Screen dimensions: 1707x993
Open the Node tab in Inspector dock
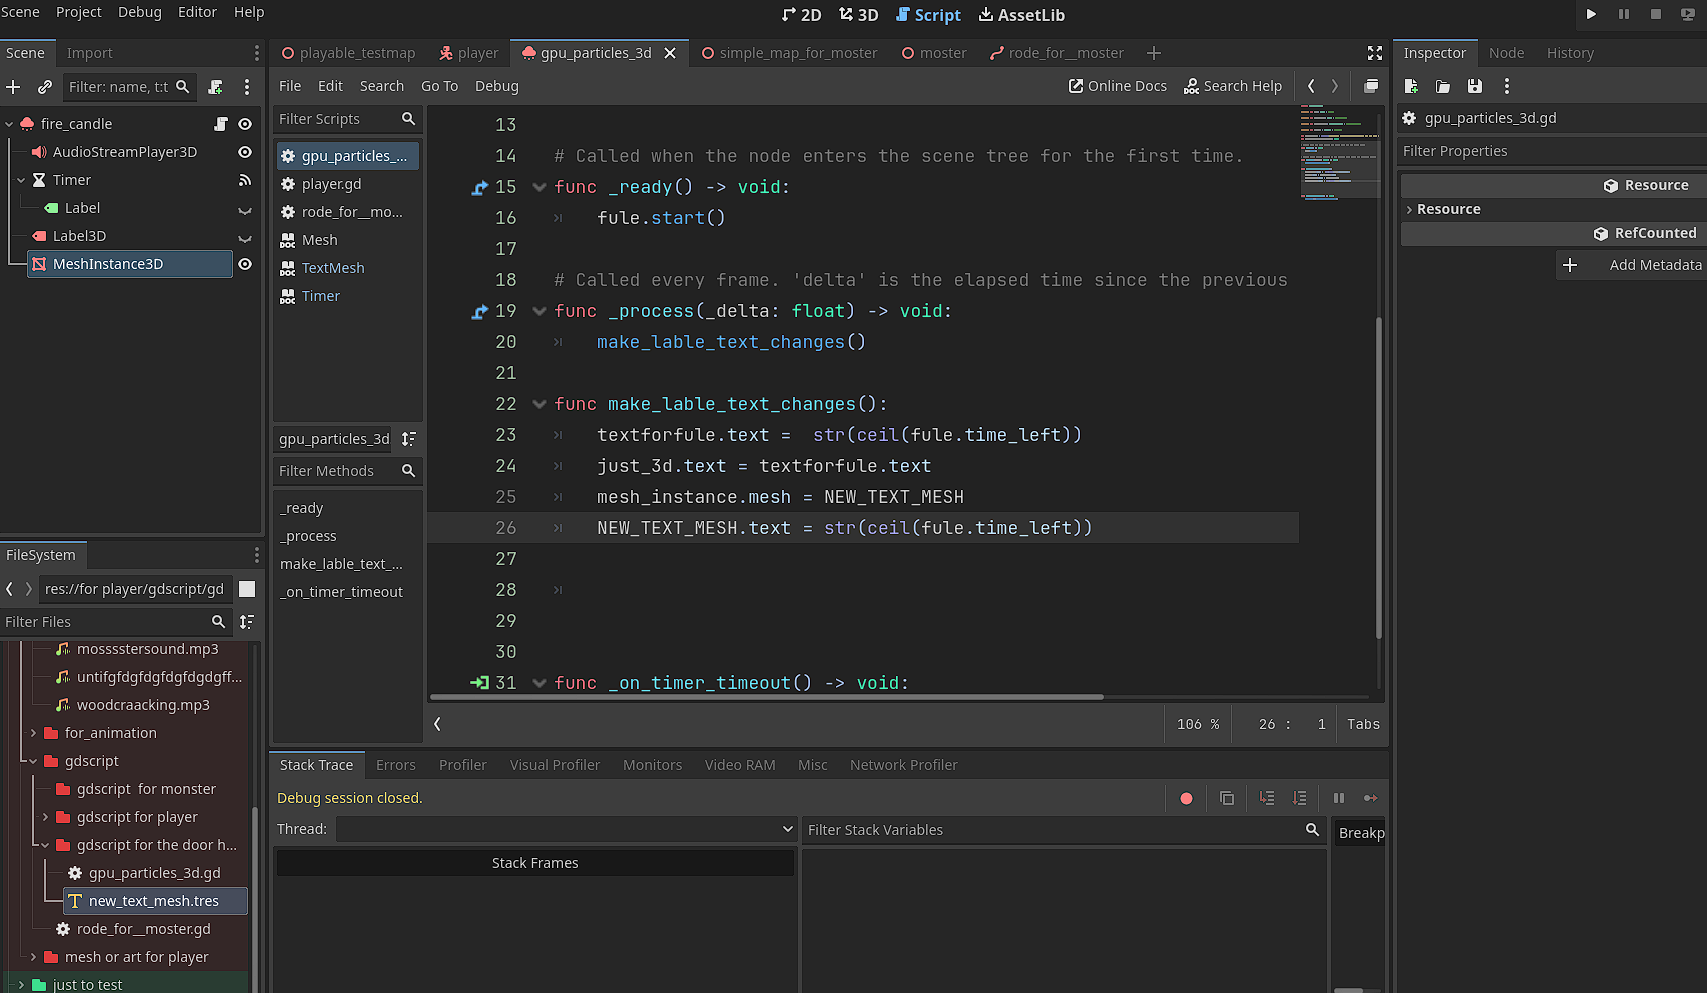point(1506,53)
